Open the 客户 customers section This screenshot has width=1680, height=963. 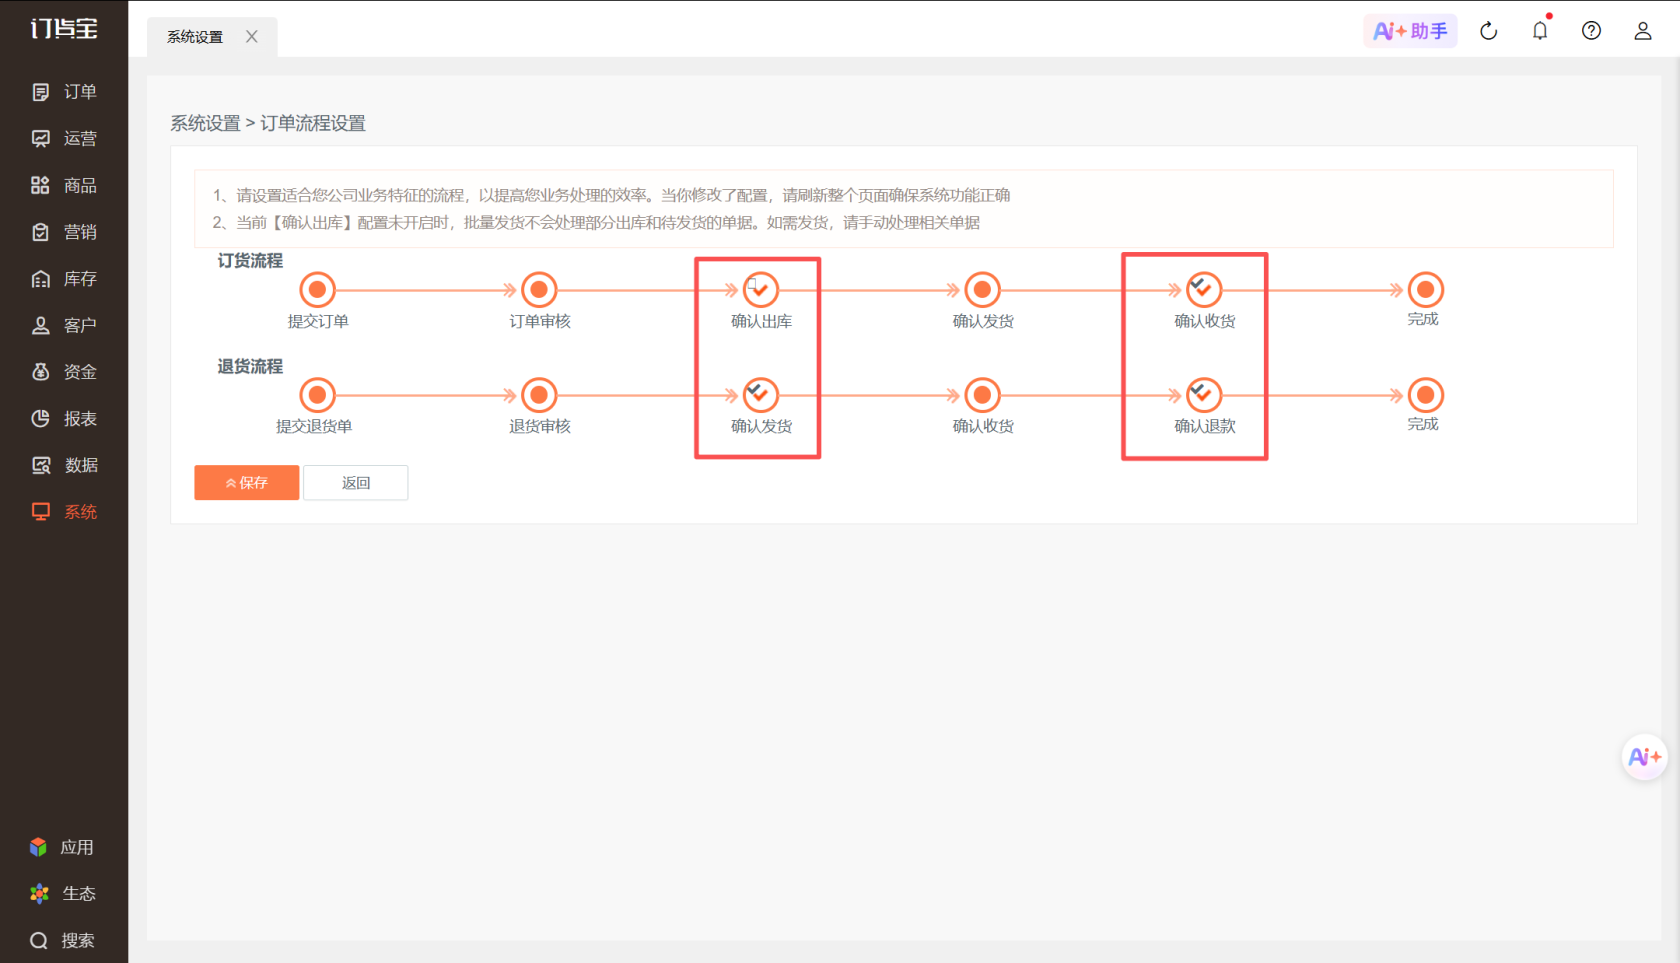point(64,325)
